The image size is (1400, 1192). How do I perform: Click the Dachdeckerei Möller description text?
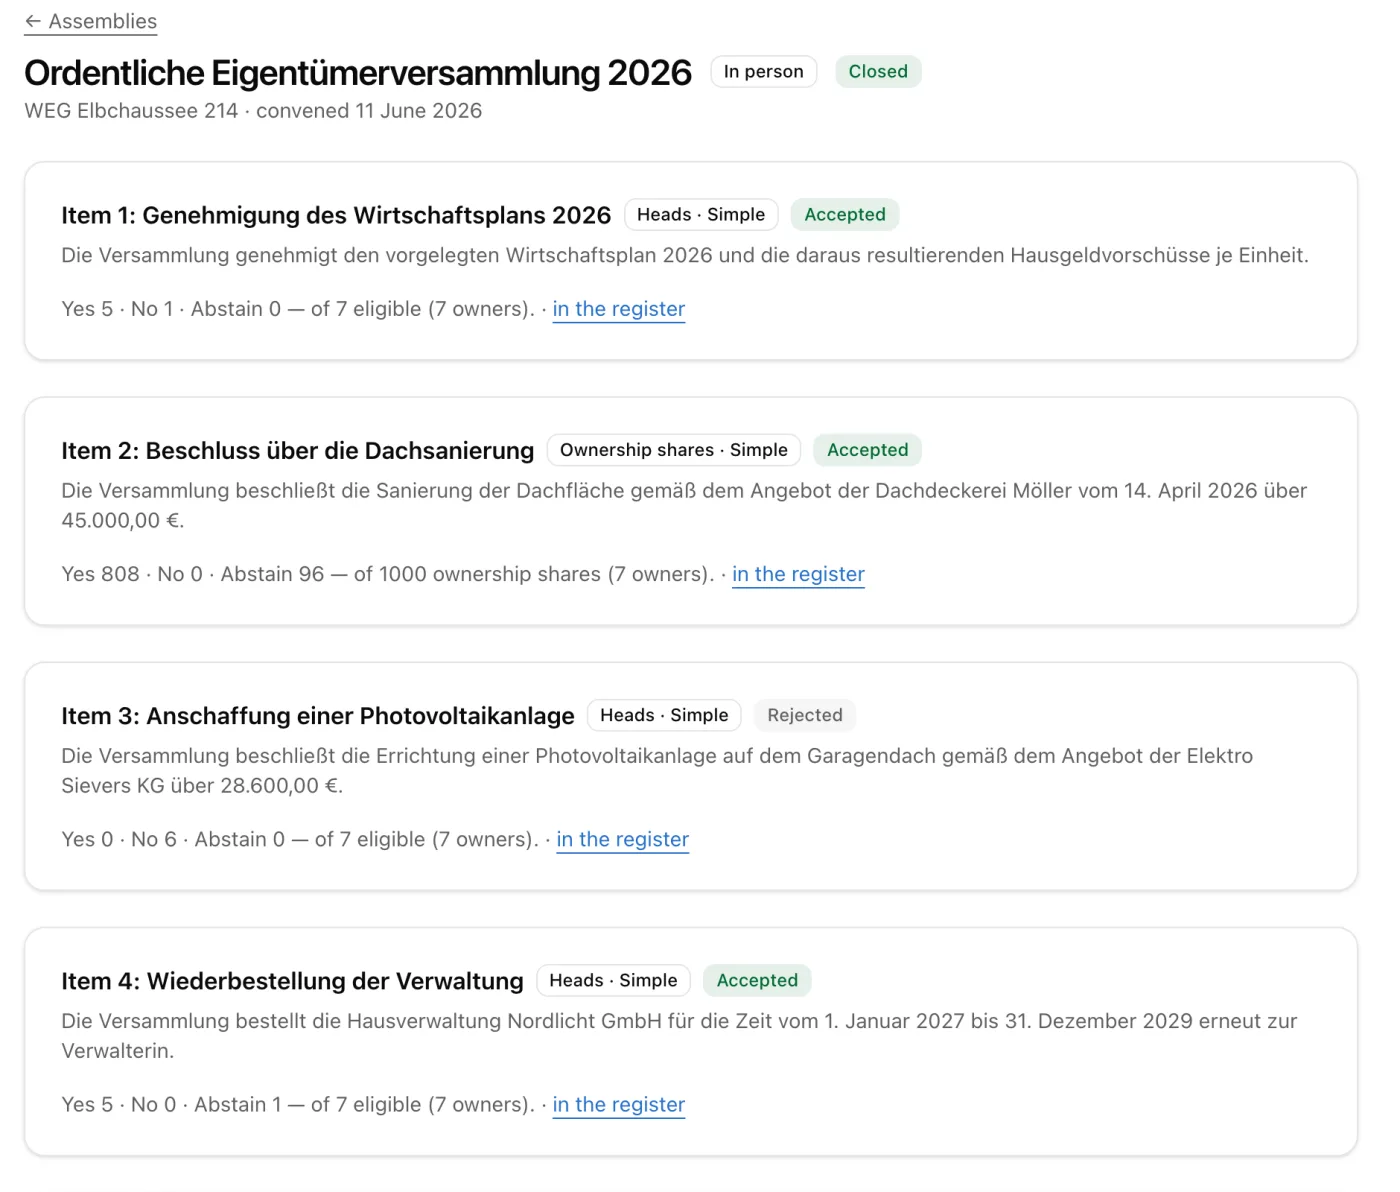click(685, 505)
